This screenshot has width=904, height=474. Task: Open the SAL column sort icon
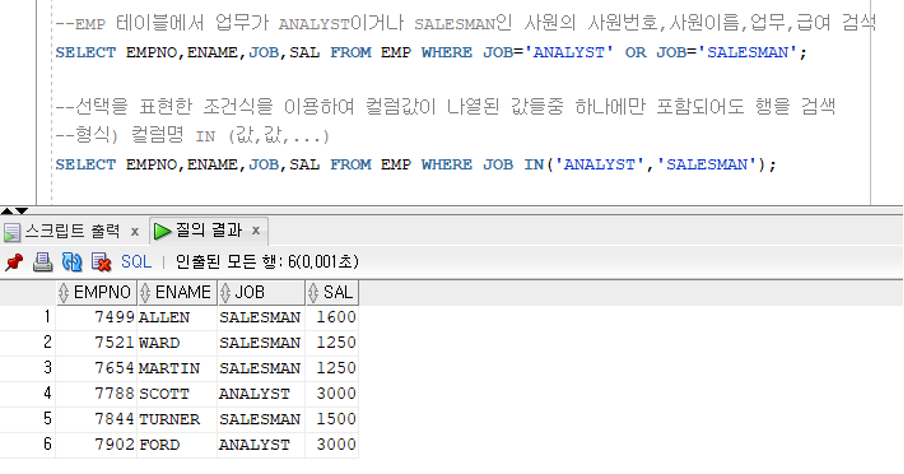point(313,293)
